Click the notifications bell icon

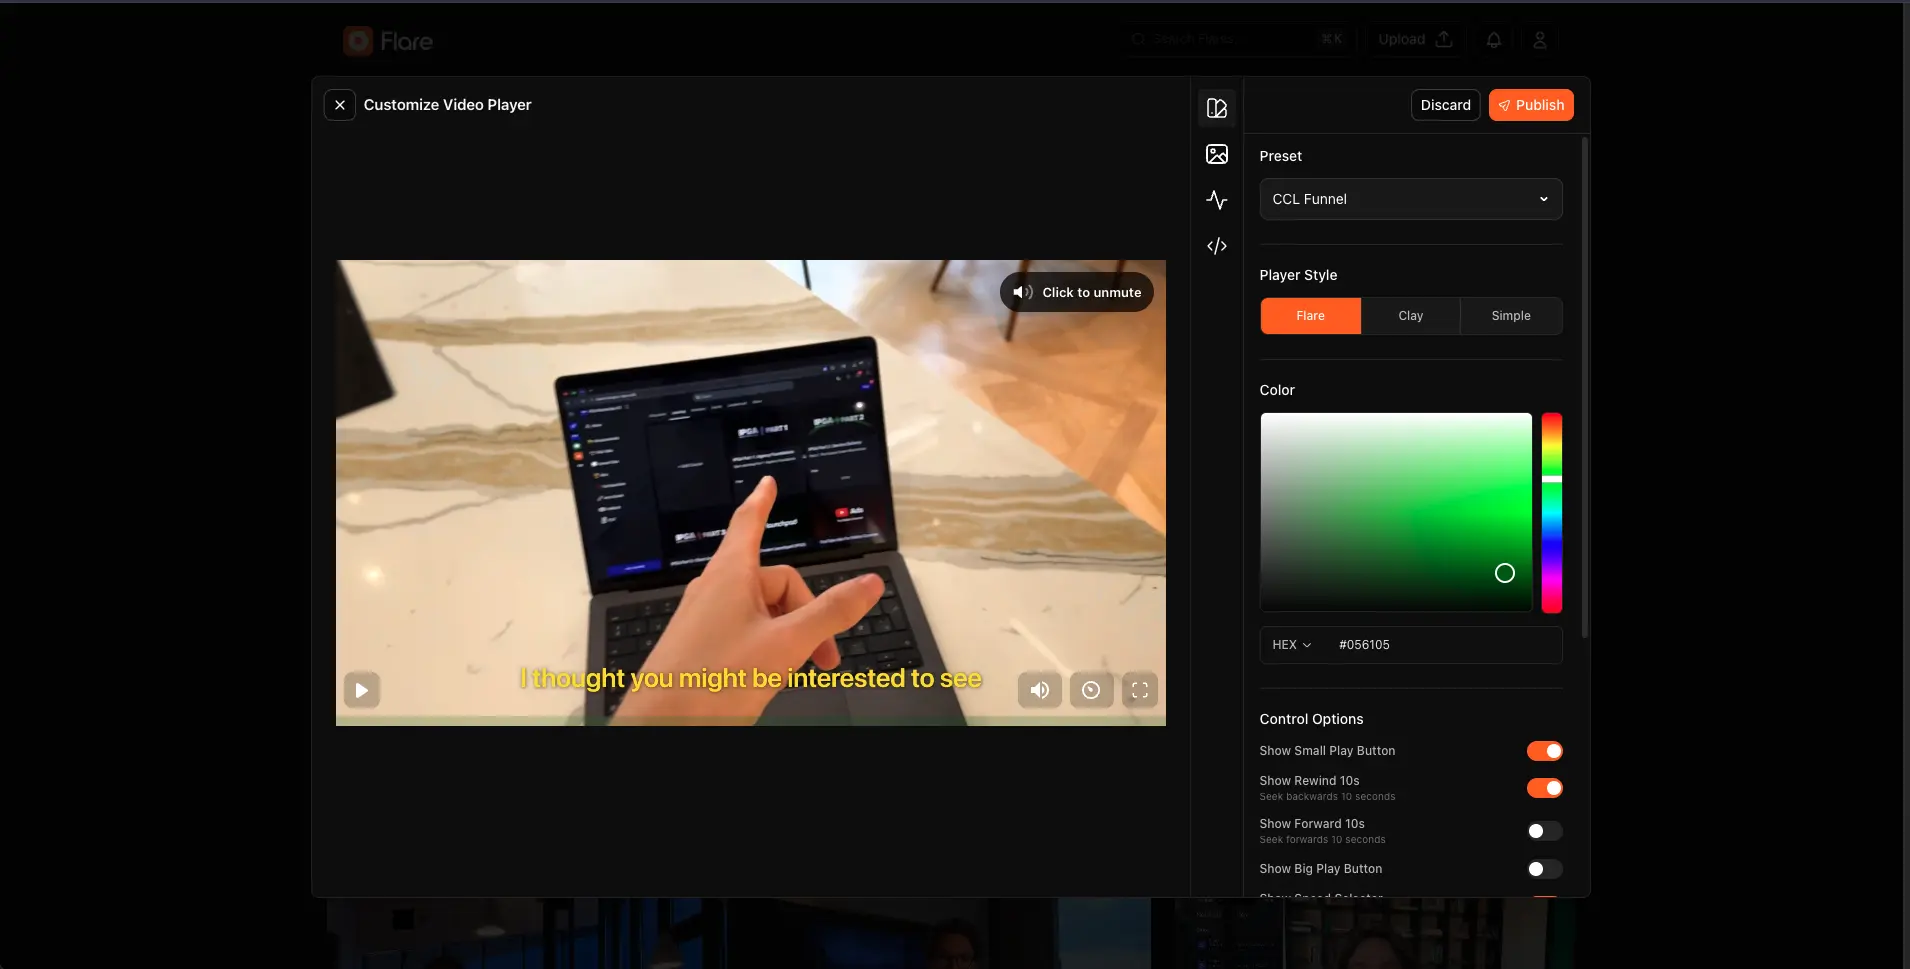point(1493,39)
